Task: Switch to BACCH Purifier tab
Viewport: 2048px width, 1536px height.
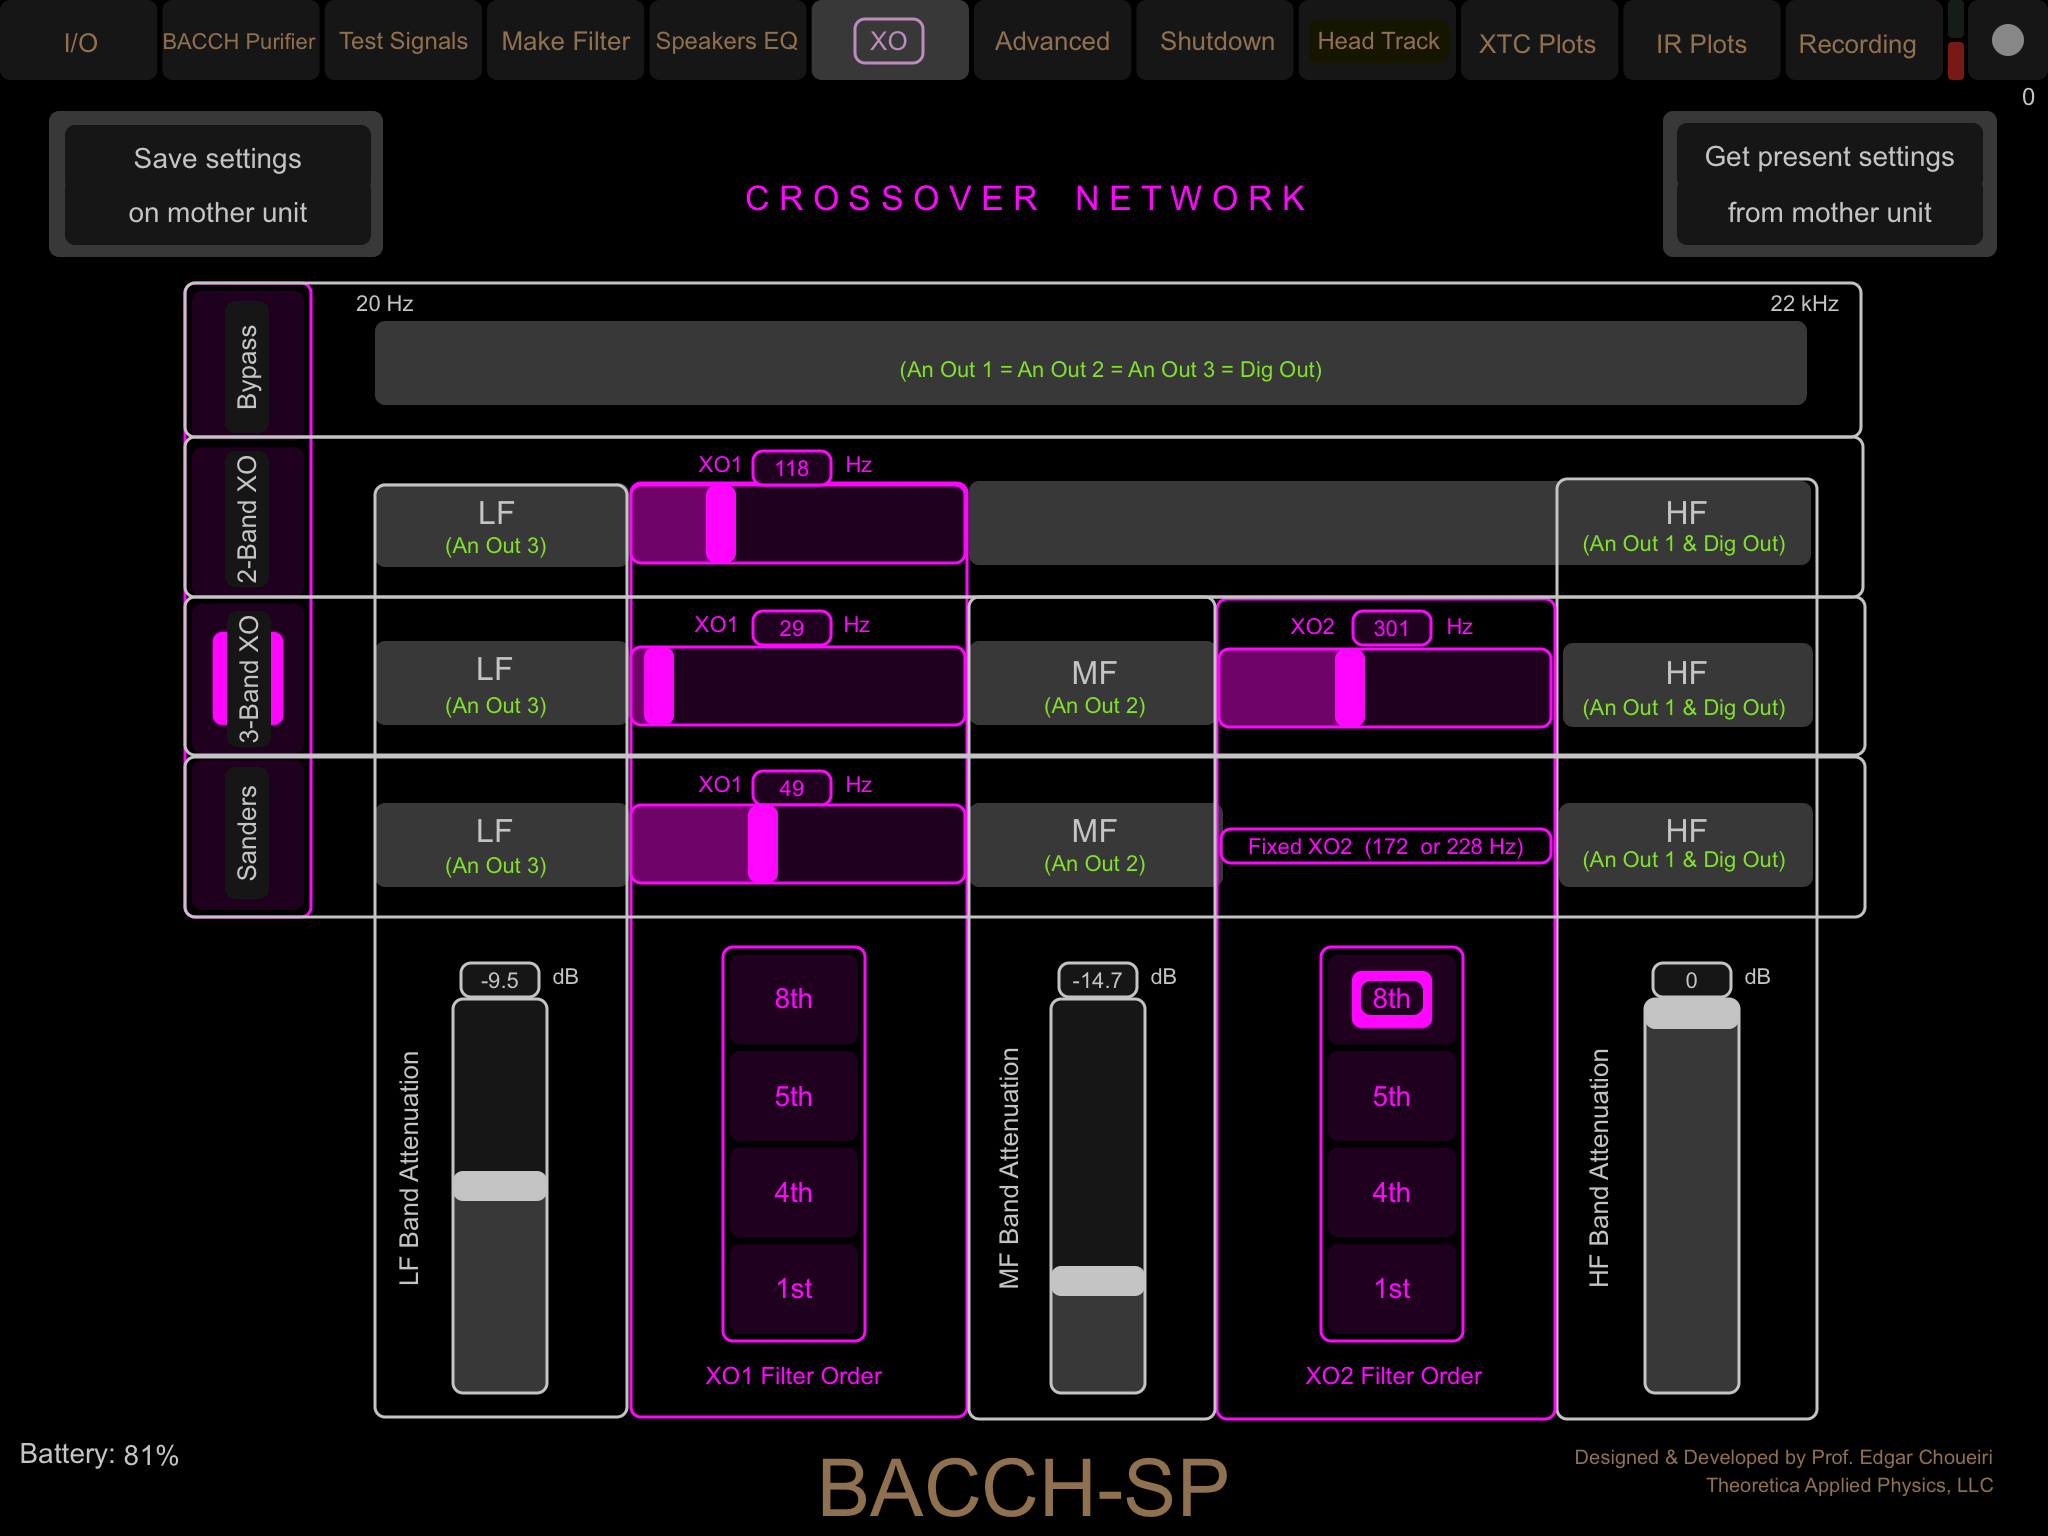Action: pos(240,41)
